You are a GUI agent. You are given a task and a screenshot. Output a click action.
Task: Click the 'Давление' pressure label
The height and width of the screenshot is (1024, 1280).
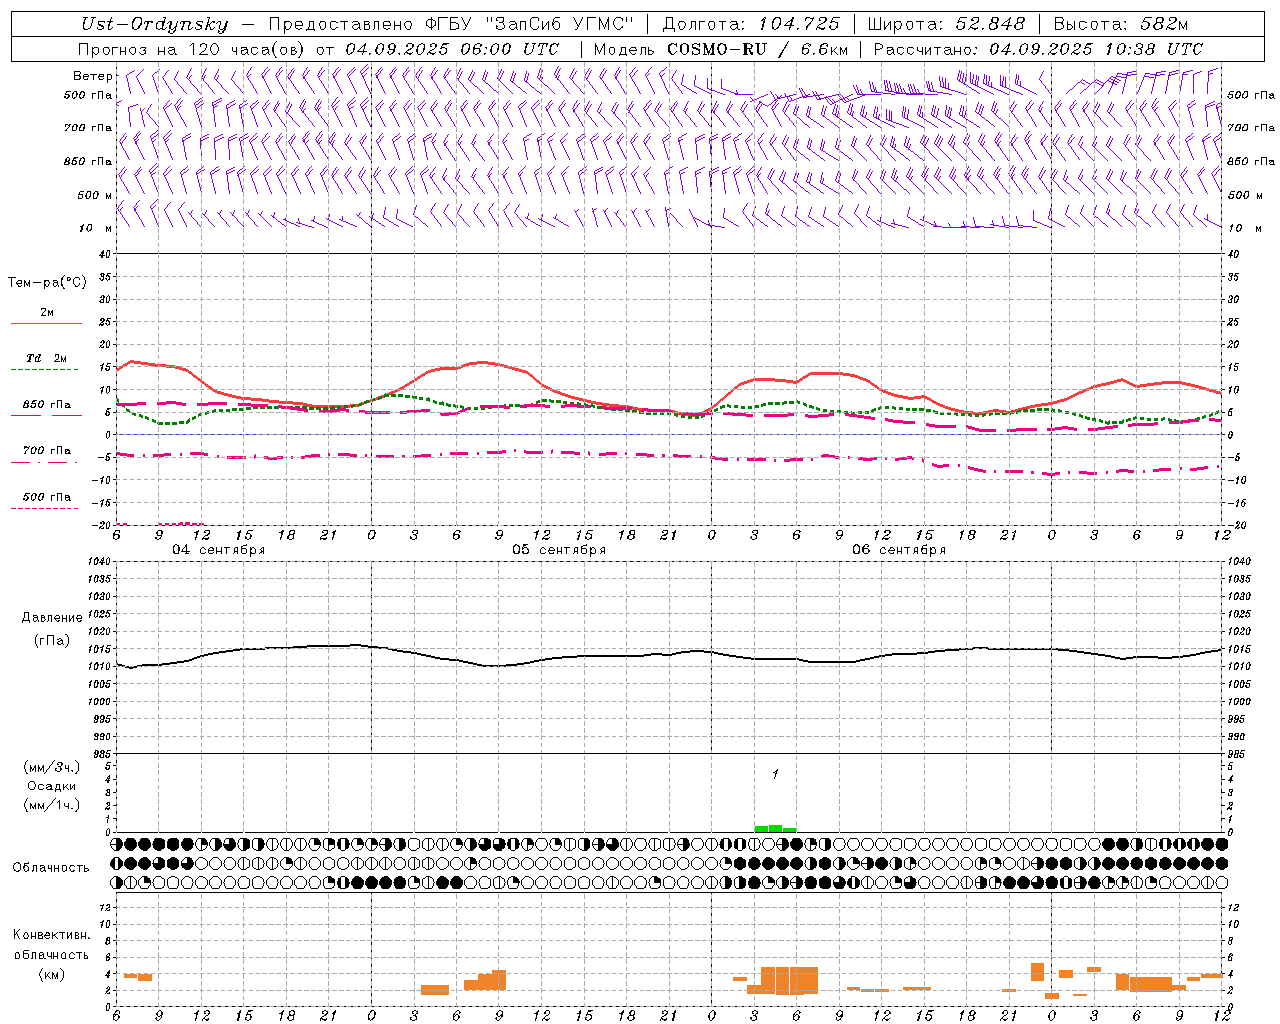(52, 618)
